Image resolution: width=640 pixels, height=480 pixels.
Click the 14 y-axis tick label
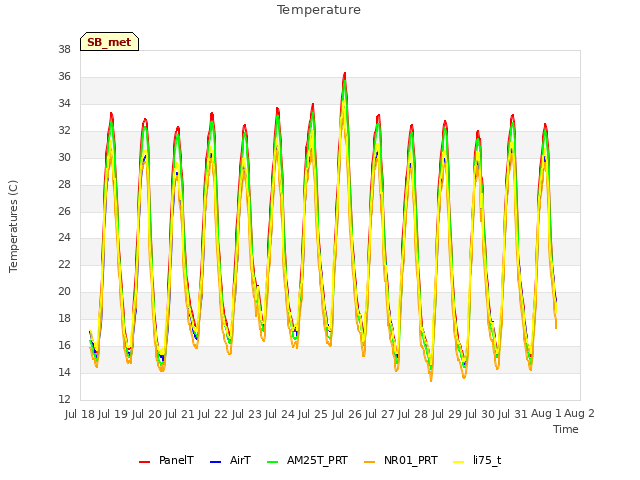[x=64, y=372]
